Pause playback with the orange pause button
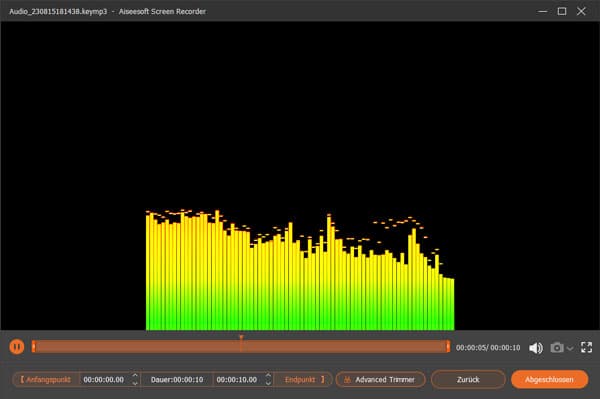 click(x=16, y=347)
